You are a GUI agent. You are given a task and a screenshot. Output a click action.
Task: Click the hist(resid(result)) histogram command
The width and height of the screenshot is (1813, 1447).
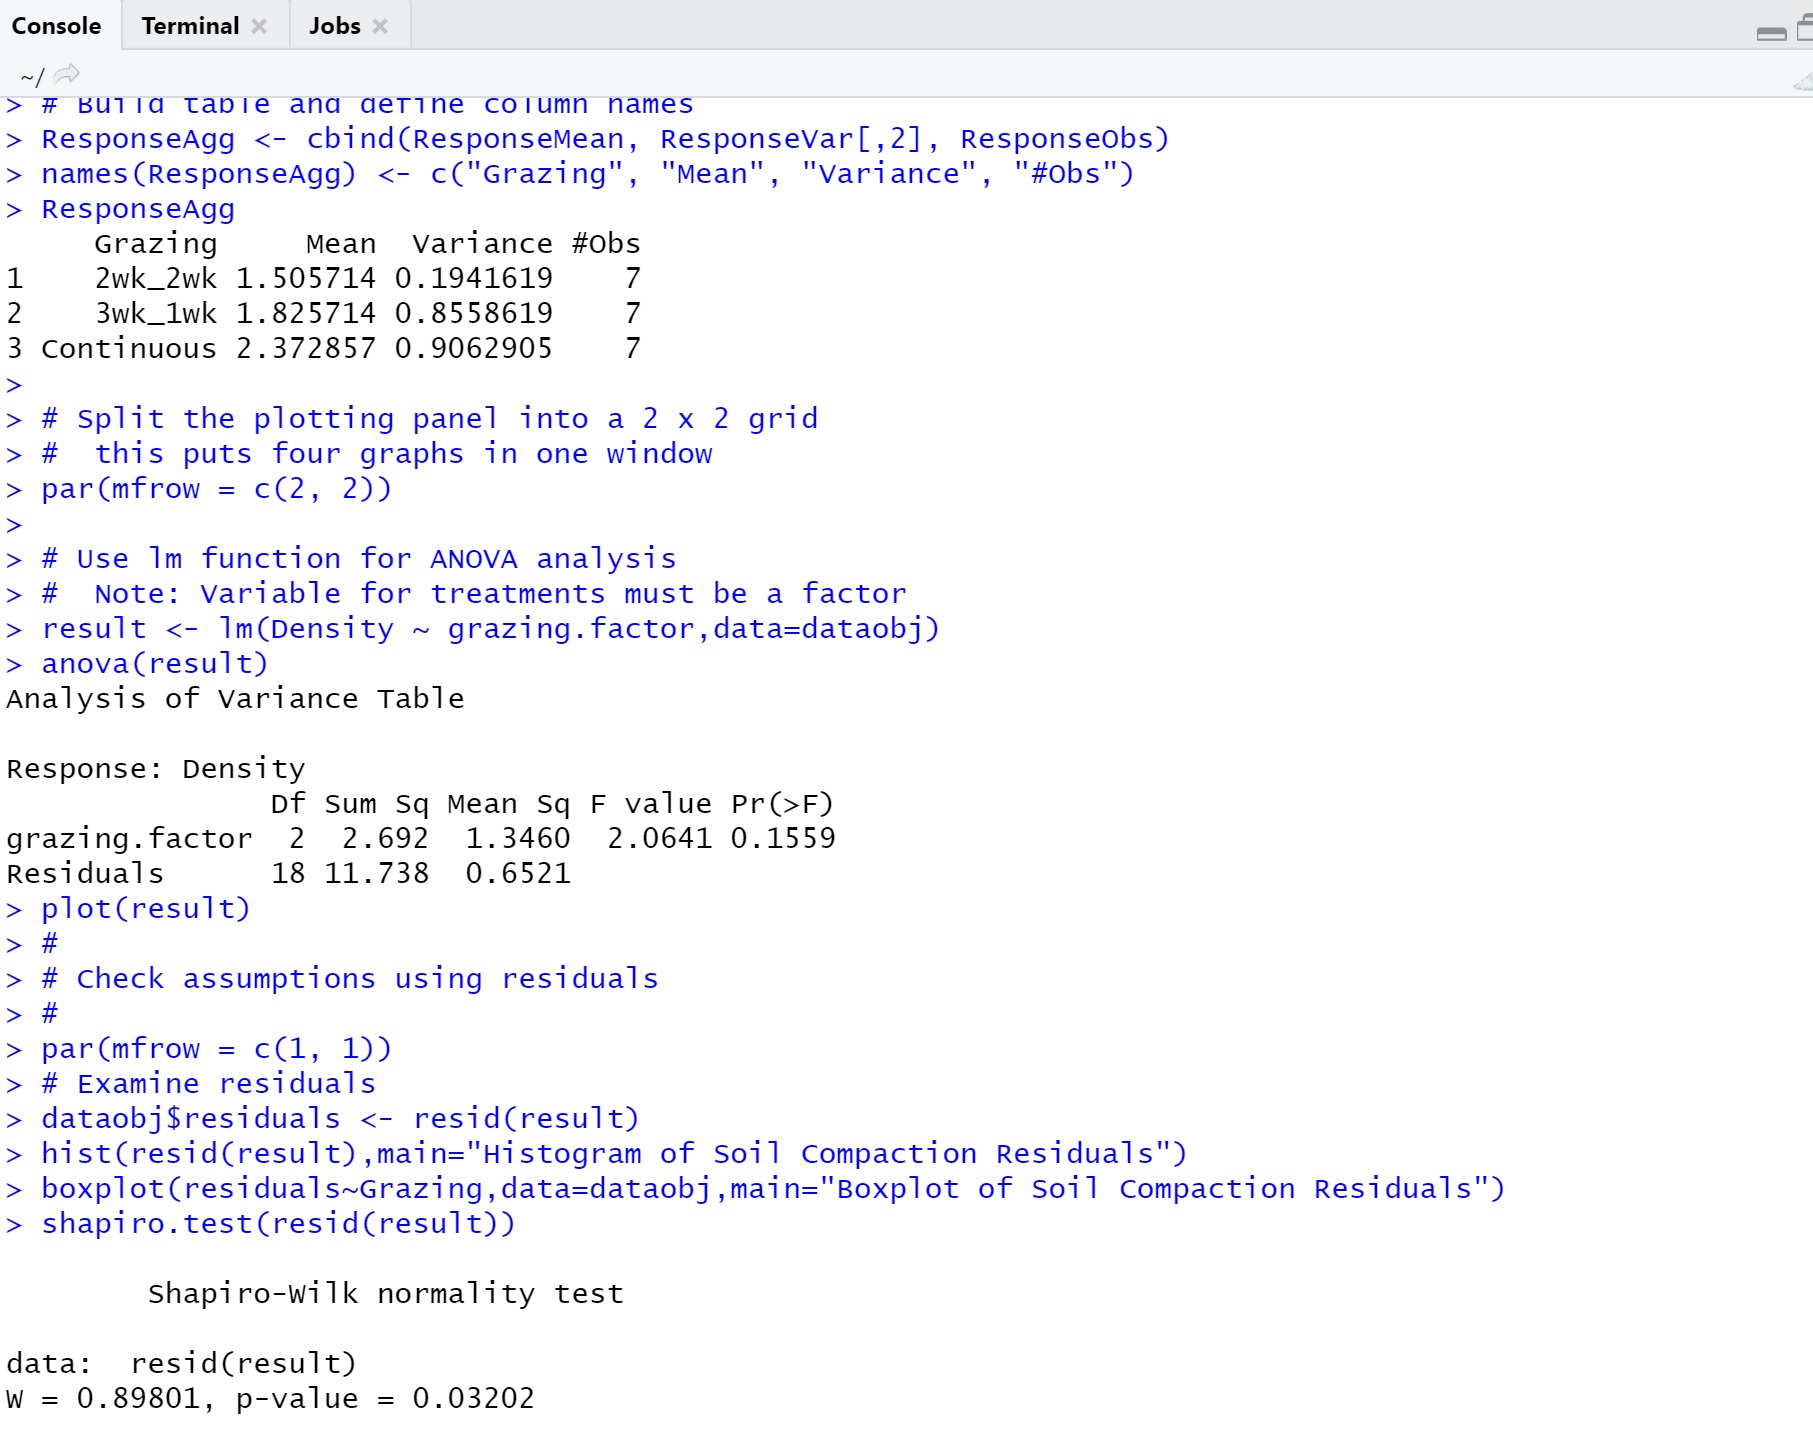pos(614,1154)
